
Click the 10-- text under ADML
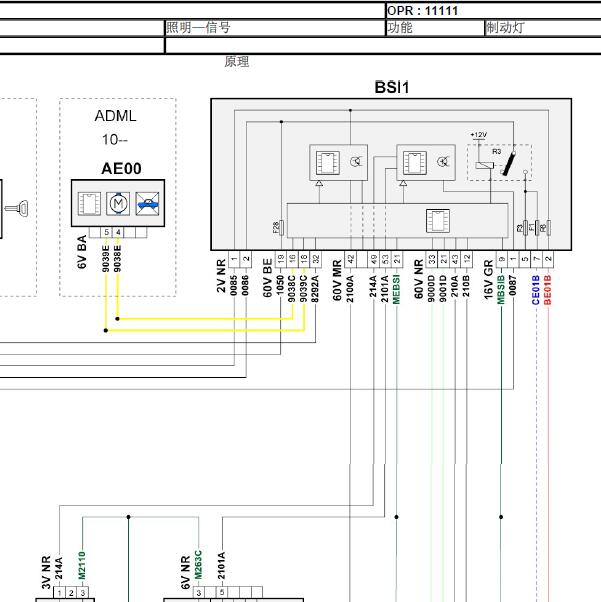click(x=114, y=139)
